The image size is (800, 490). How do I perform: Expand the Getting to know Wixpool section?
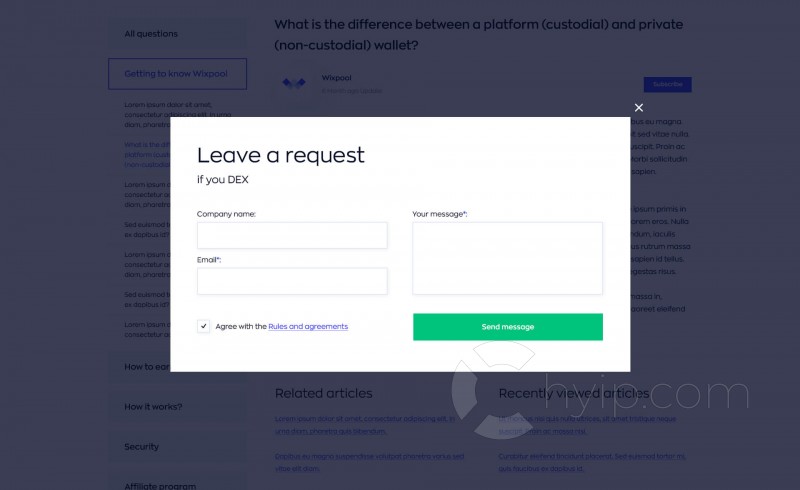tap(178, 74)
